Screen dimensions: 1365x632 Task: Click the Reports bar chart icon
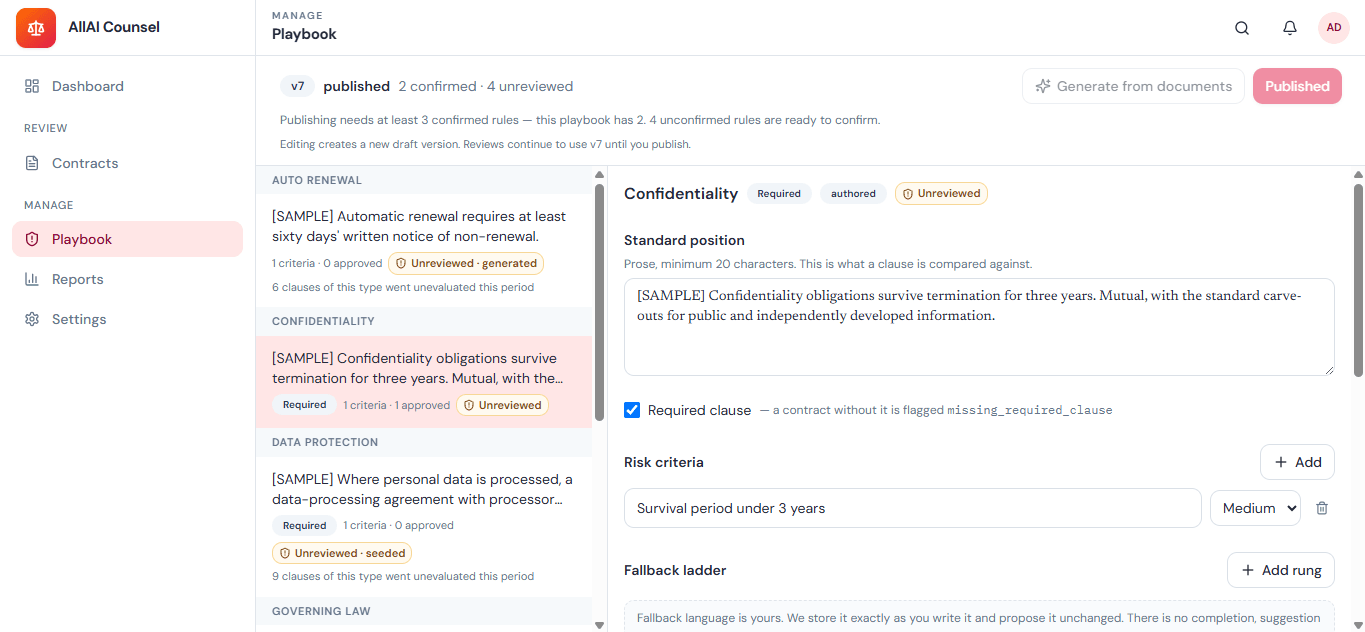(x=32, y=279)
